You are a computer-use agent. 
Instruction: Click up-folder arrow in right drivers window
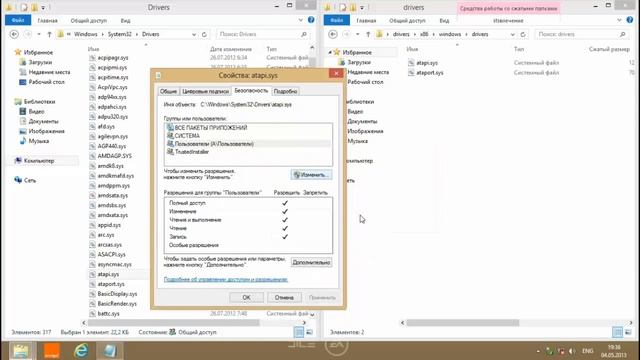tap(368, 34)
